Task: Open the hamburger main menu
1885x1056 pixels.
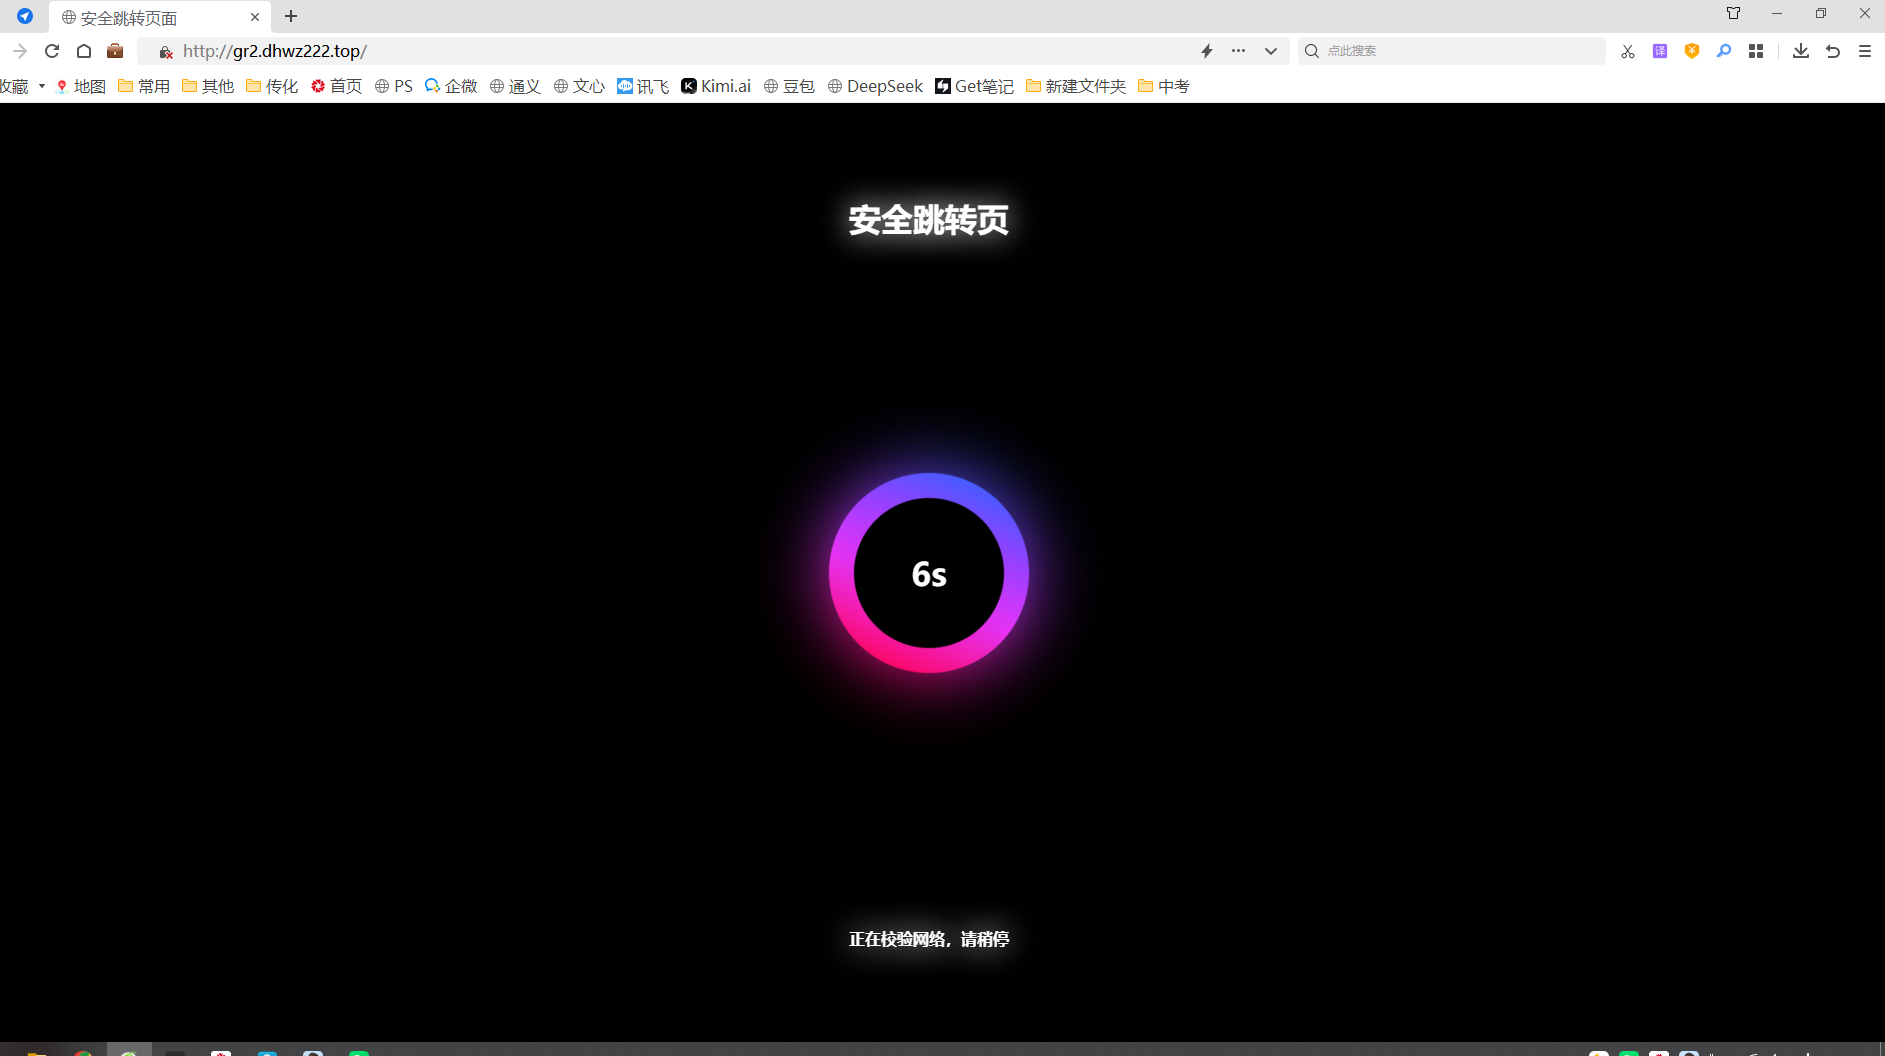Action: tap(1865, 51)
